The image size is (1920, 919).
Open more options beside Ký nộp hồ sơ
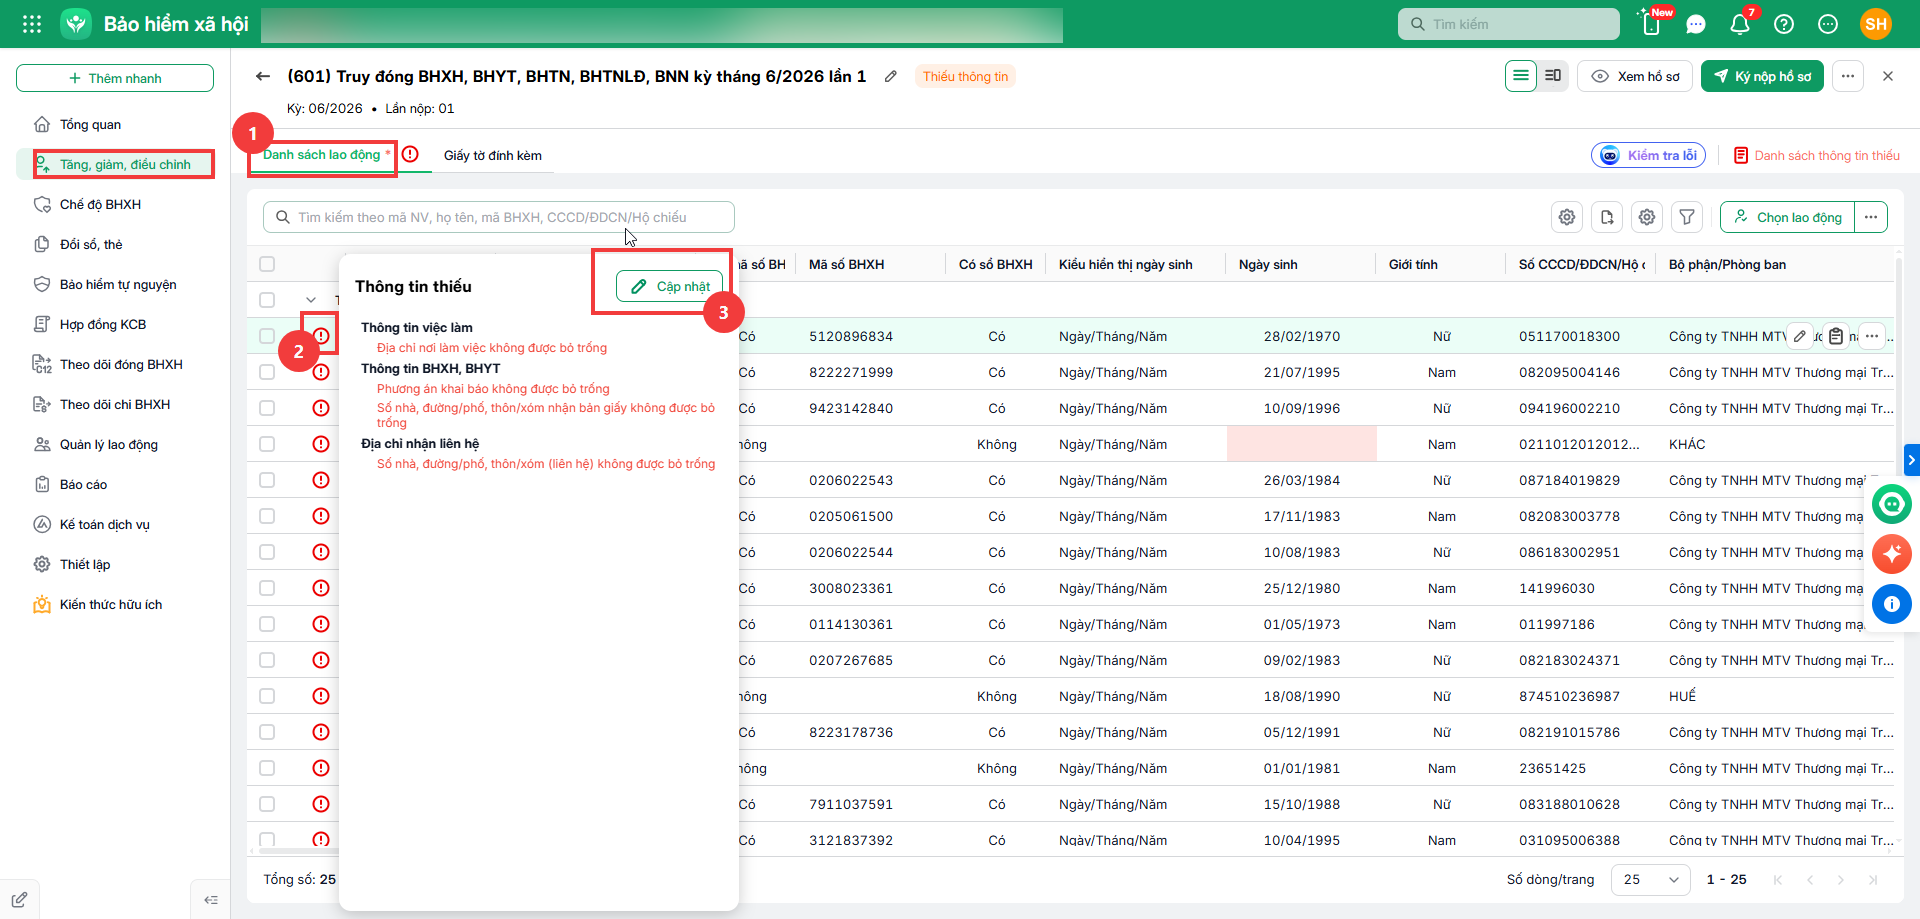(x=1848, y=76)
